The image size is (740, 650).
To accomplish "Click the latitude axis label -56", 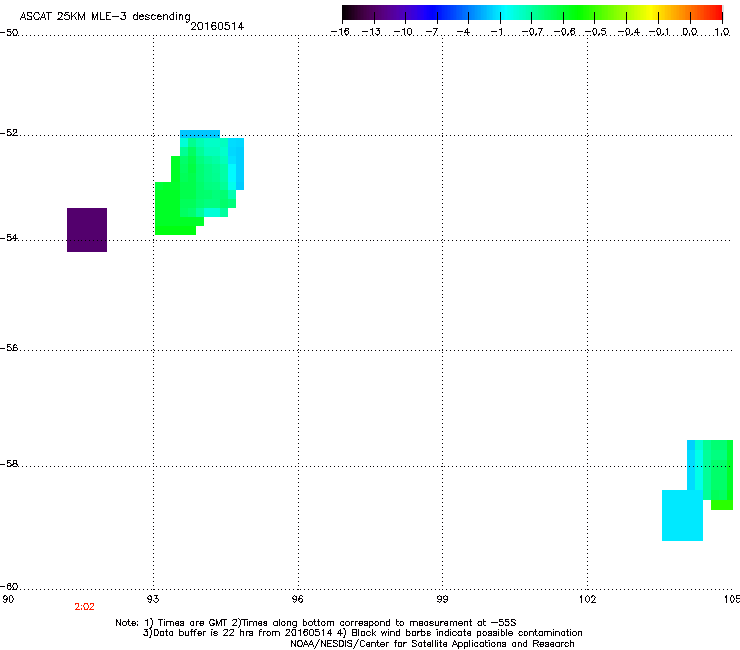I will click(9, 347).
